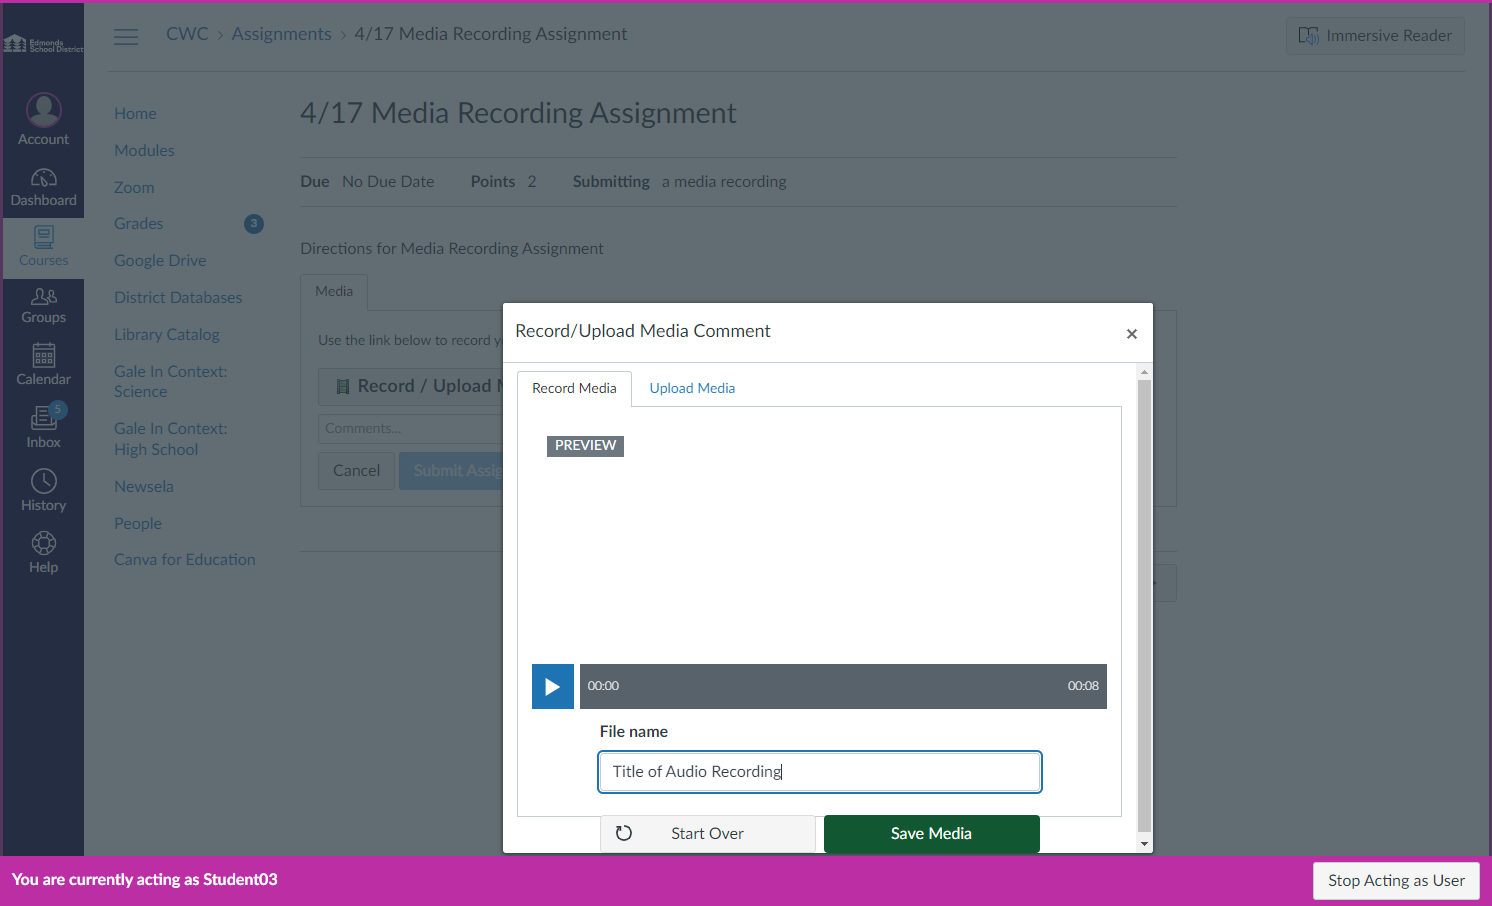Close the Record/Upload Media Comment dialog
Viewport: 1492px width, 906px height.
pos(1132,334)
